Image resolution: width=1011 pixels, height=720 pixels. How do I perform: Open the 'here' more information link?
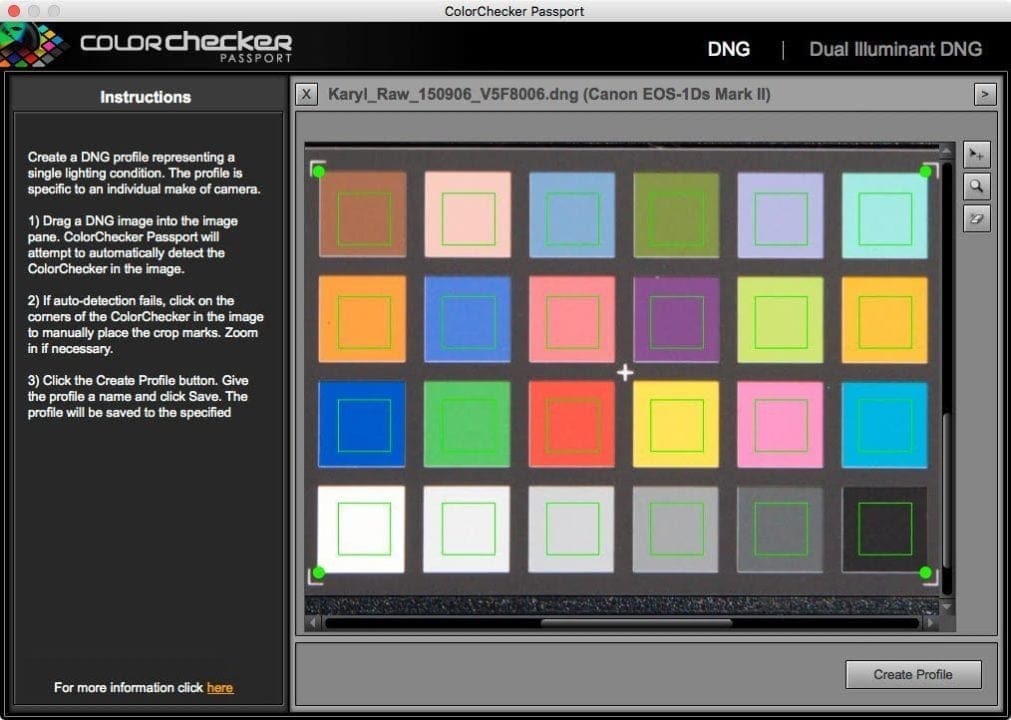[x=220, y=688]
